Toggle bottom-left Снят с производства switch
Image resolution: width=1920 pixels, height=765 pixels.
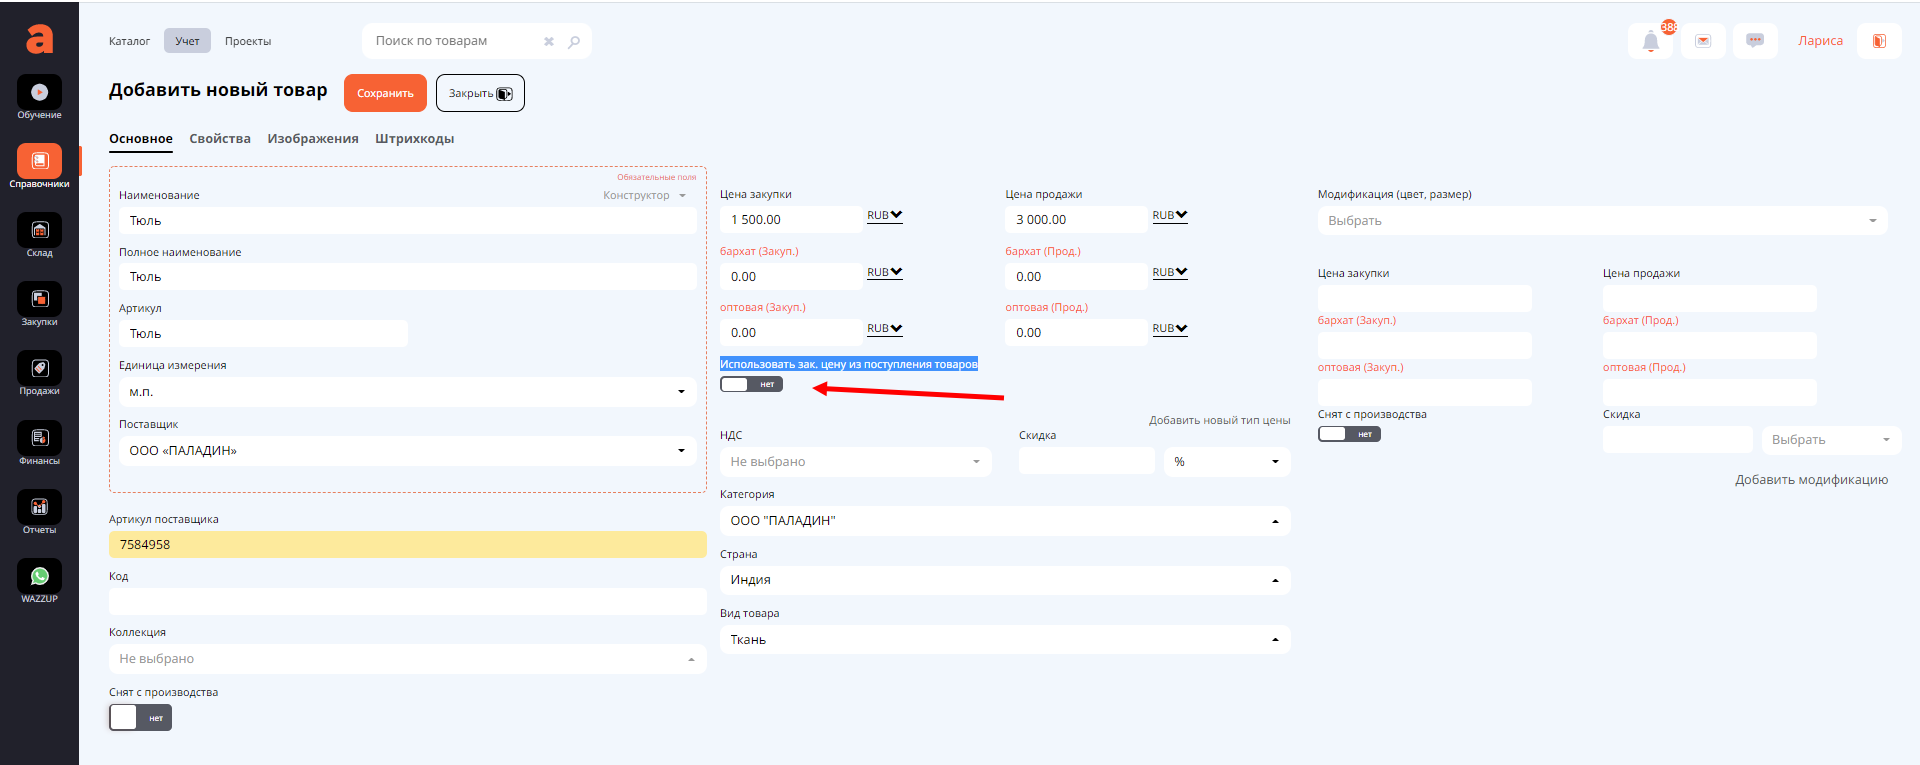(140, 718)
